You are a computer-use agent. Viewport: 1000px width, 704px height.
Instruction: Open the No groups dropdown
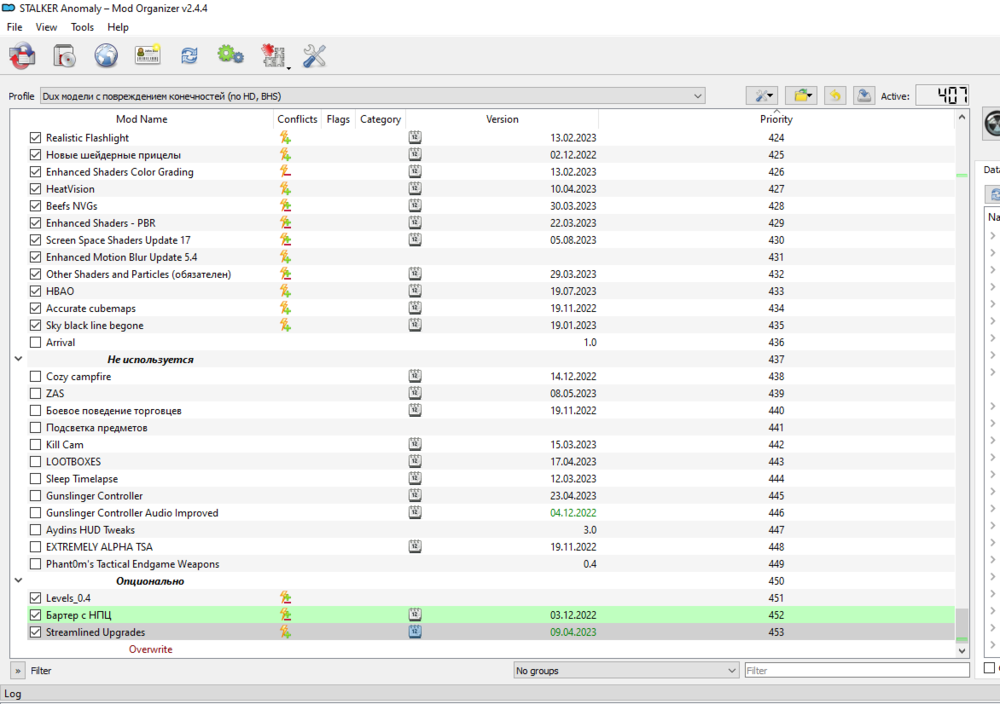[x=624, y=671]
